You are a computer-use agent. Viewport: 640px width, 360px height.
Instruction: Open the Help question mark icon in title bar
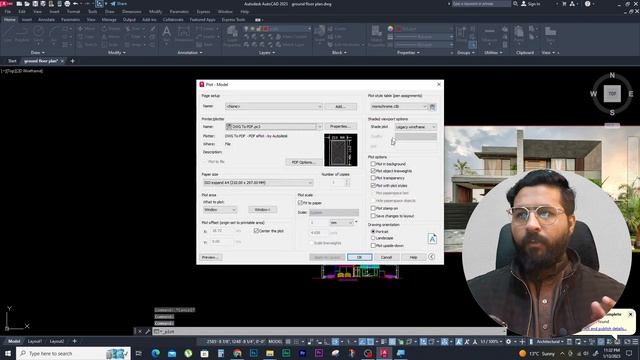point(588,4)
